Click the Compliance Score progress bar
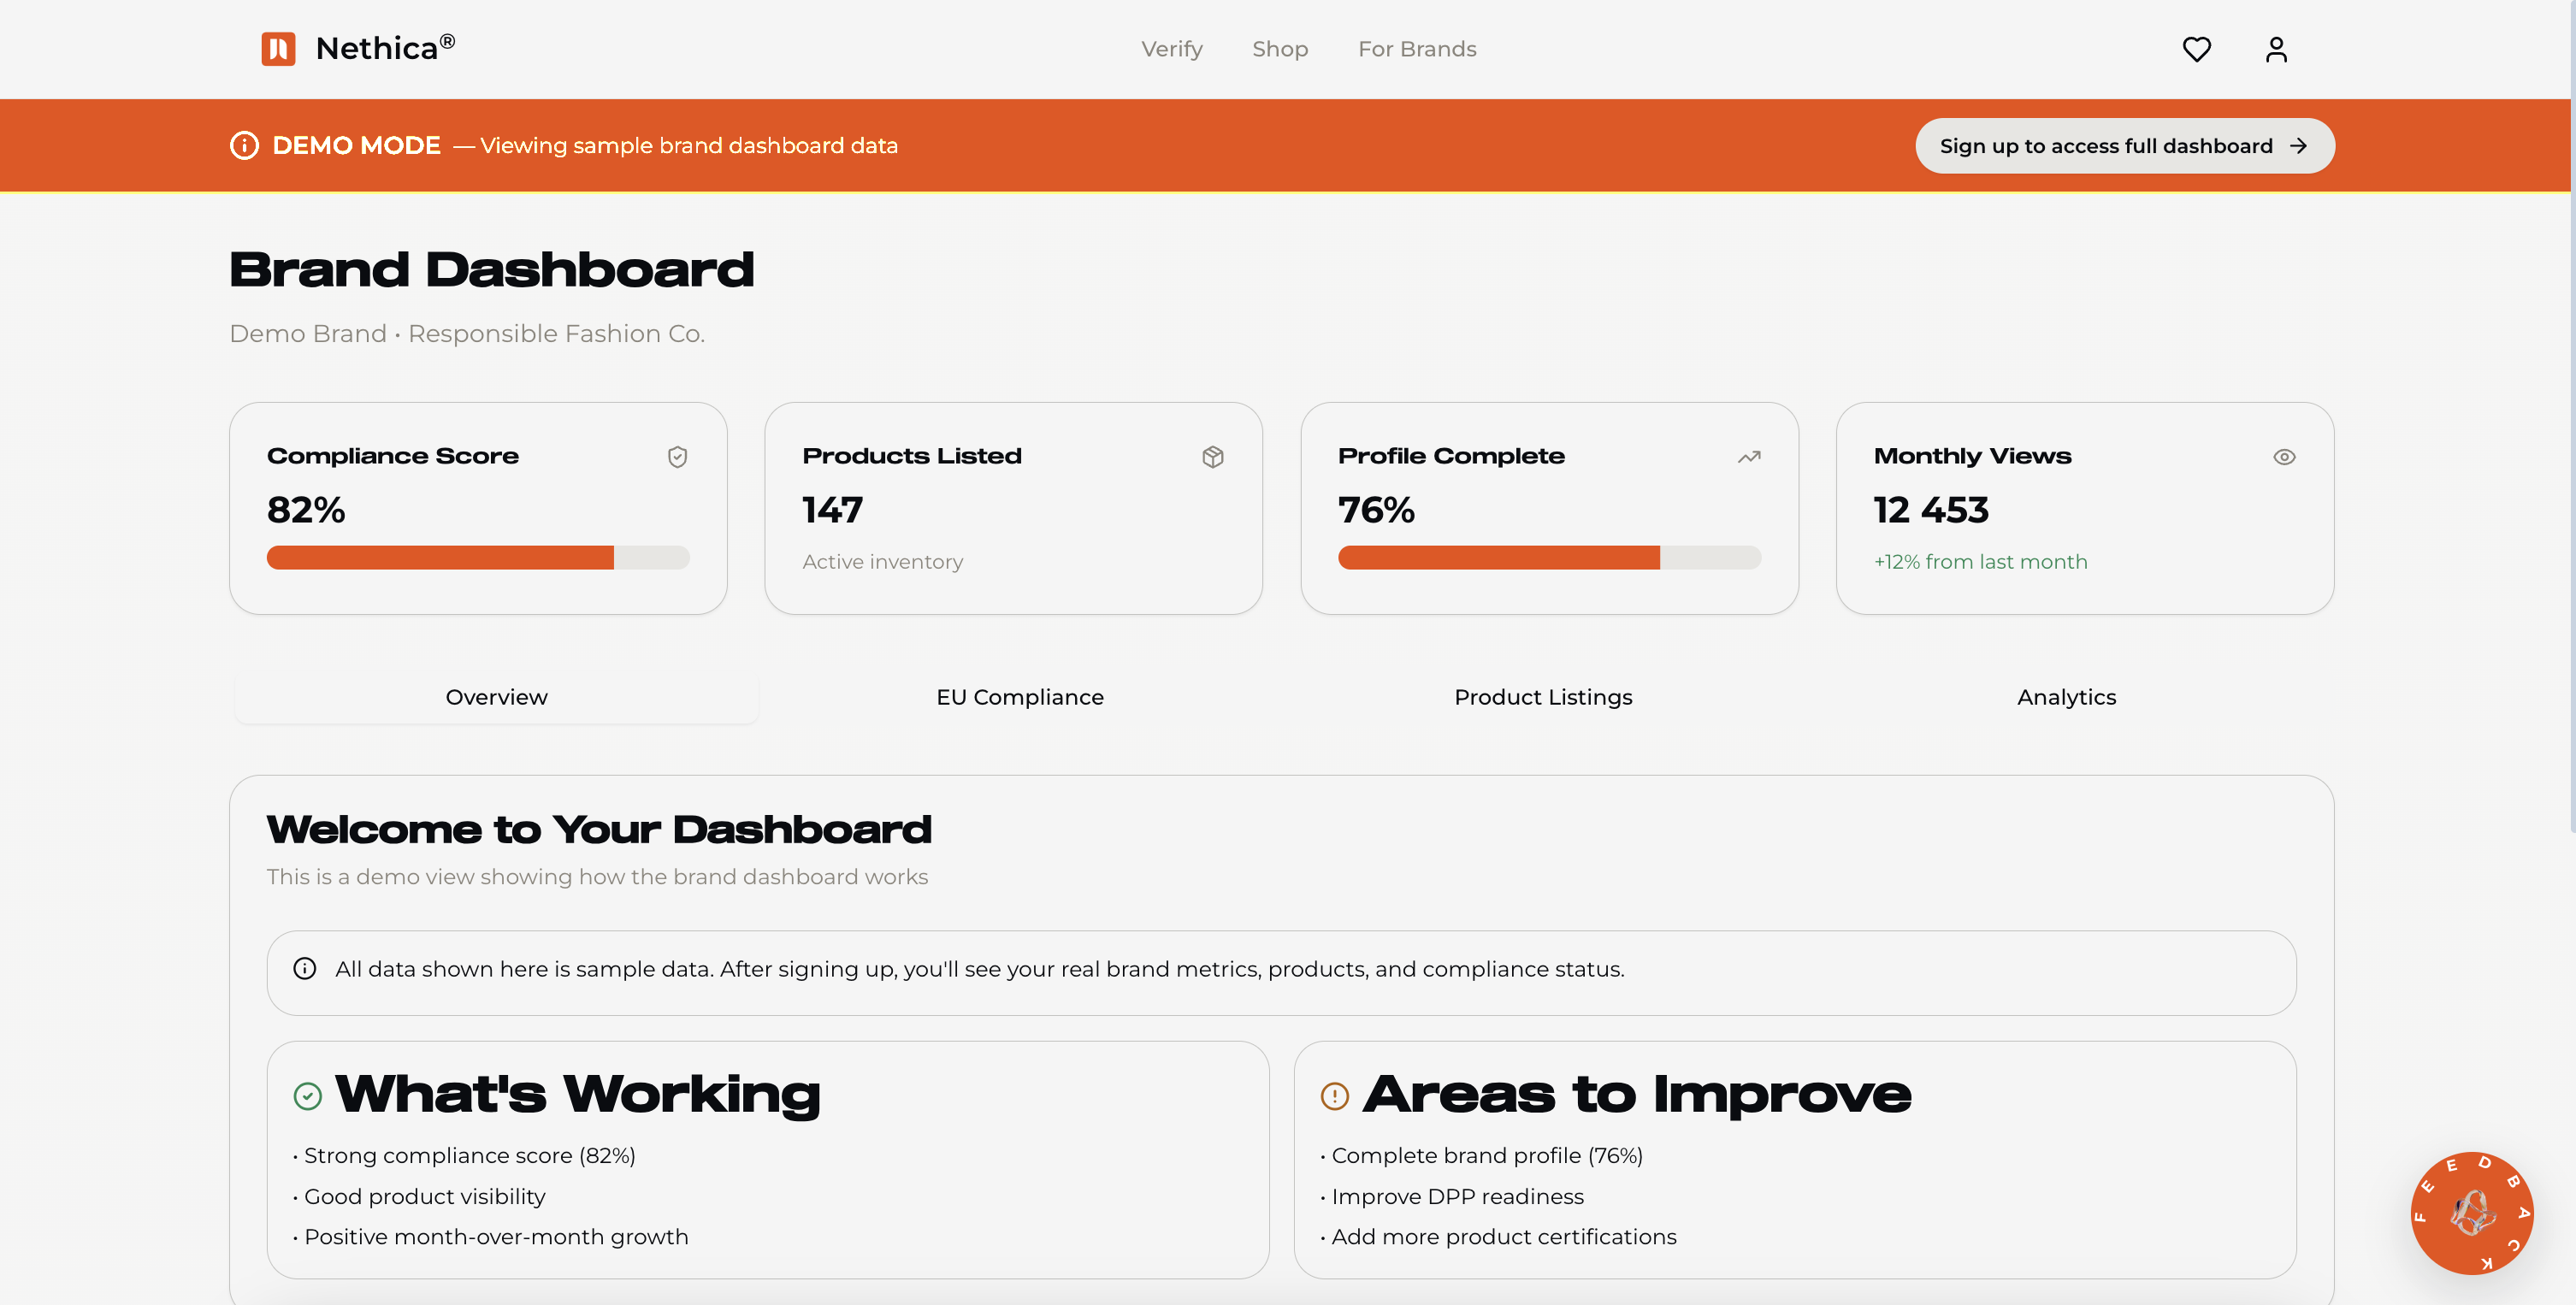2576x1305 pixels. coord(478,558)
